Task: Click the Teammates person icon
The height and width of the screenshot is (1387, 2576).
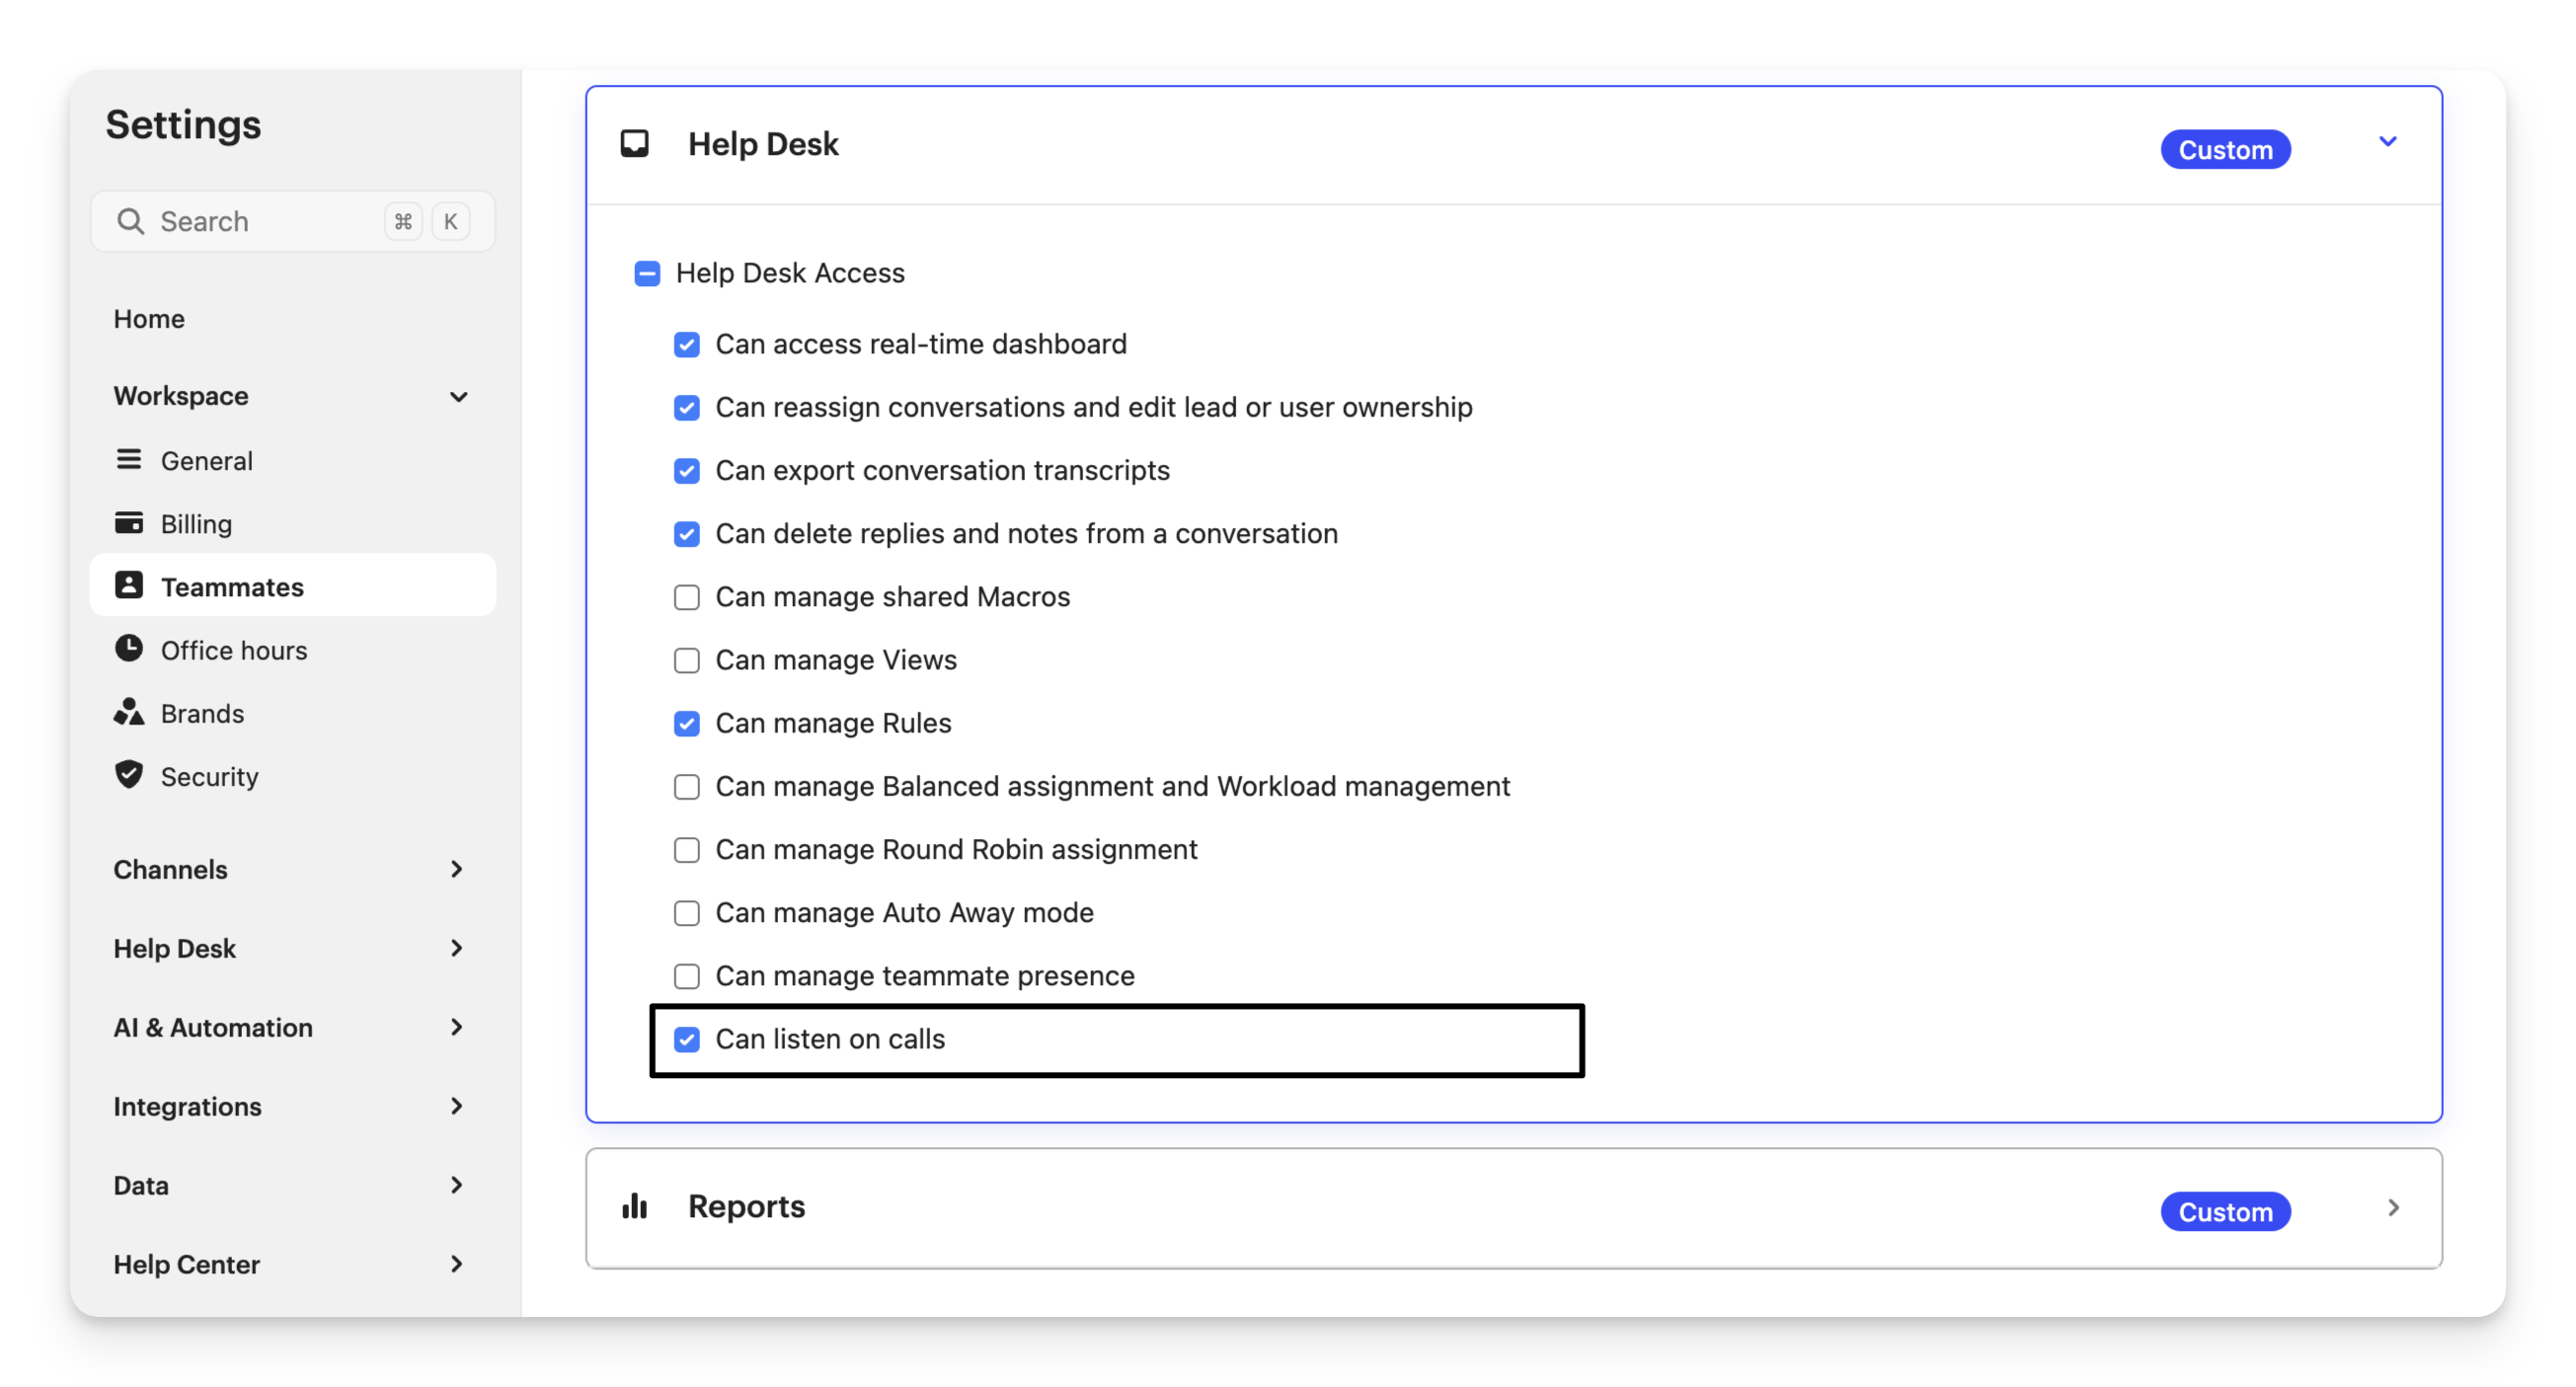Action: coord(128,585)
